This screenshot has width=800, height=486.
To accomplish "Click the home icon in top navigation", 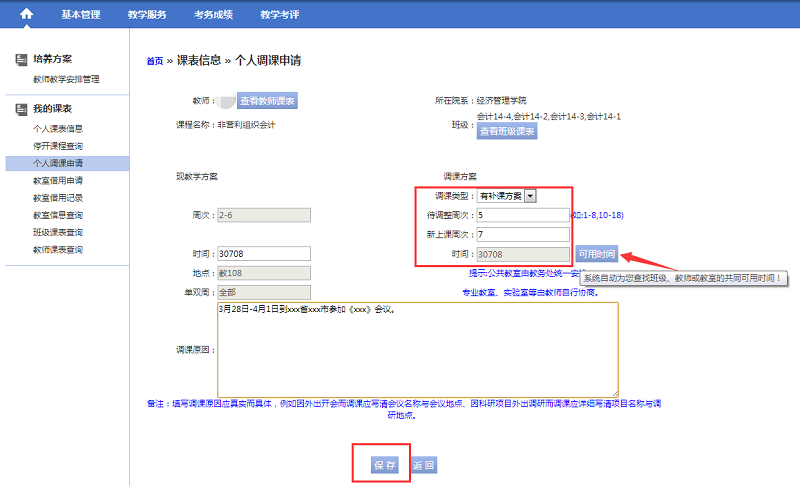I will click(x=26, y=14).
